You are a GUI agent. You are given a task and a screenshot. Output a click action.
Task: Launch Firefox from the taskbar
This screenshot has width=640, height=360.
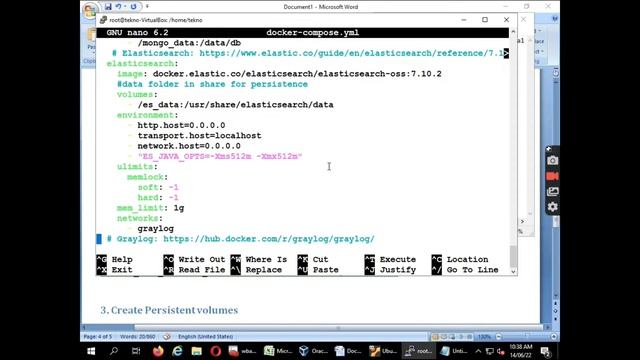click(x=158, y=351)
